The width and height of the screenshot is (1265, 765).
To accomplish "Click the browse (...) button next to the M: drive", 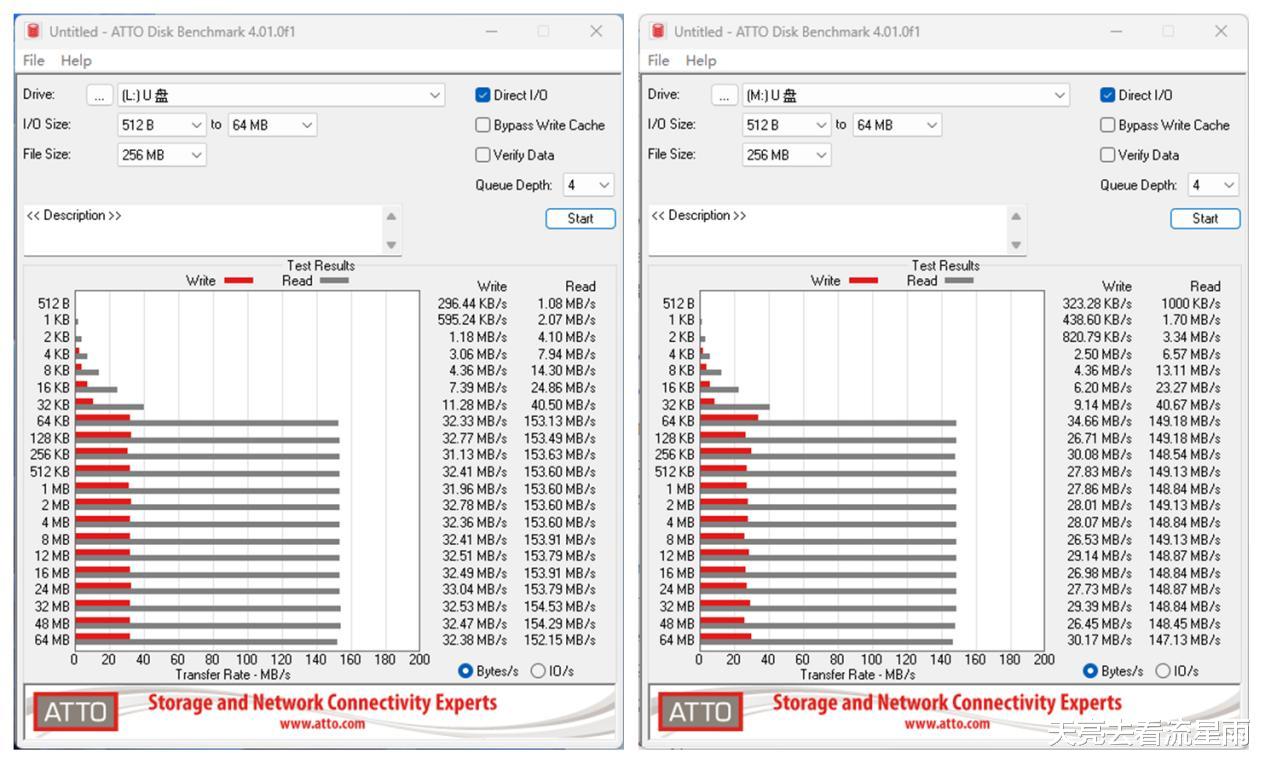I will pos(724,95).
